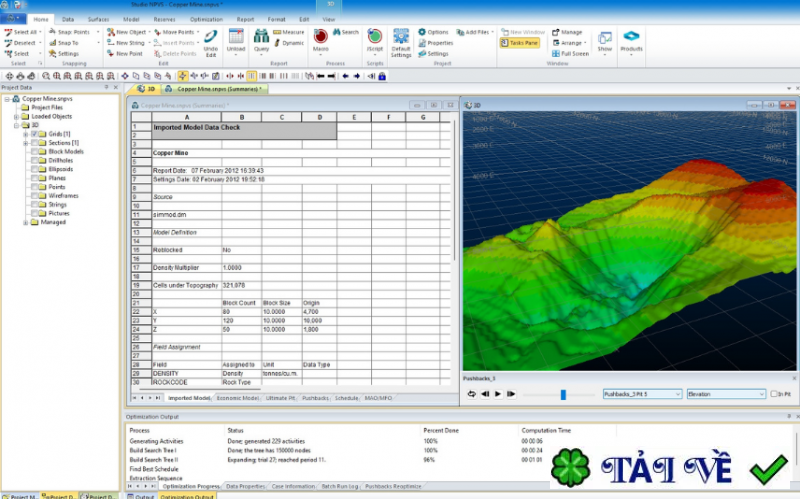Click the Macro record icon
Image resolution: width=800 pixels, height=499 pixels.
[320, 38]
